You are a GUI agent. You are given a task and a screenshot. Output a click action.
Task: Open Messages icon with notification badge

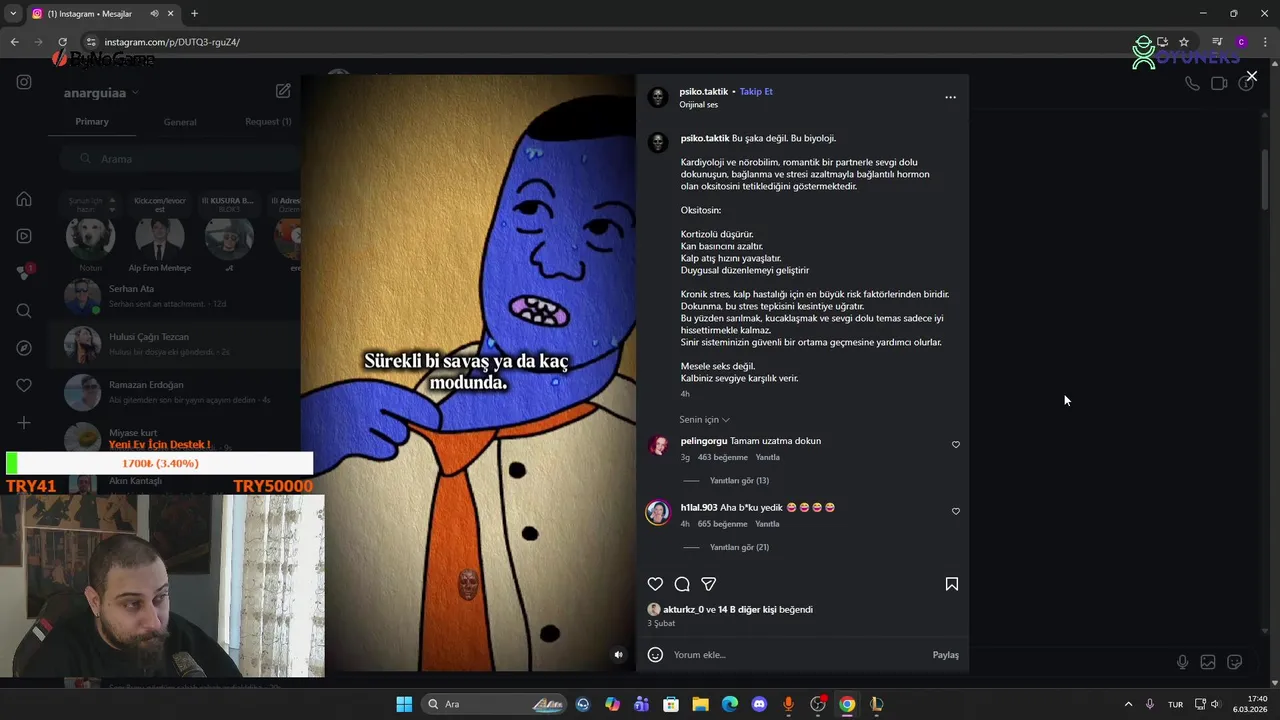[25, 272]
